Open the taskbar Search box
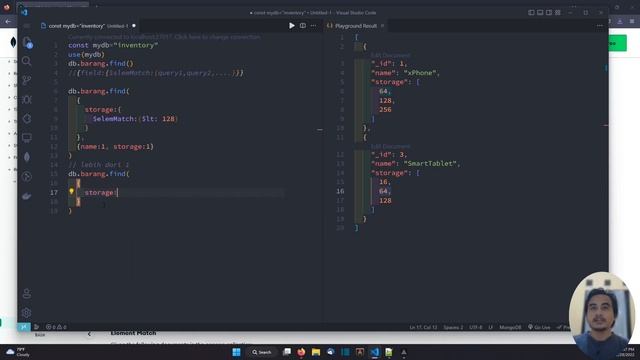Screen dimensions: 640x360 [x=262, y=352]
